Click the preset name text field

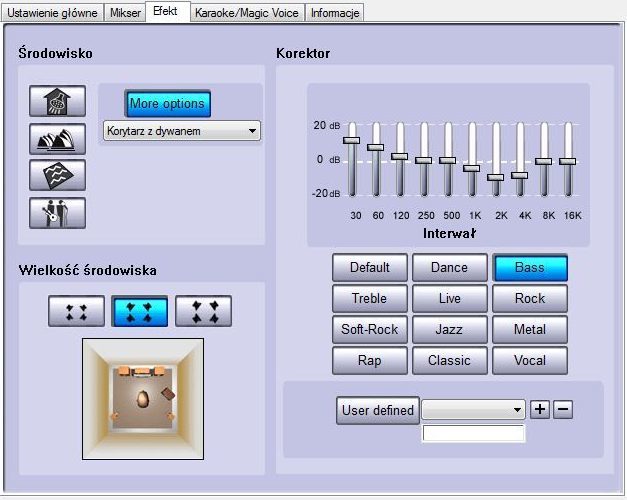[x=473, y=434]
